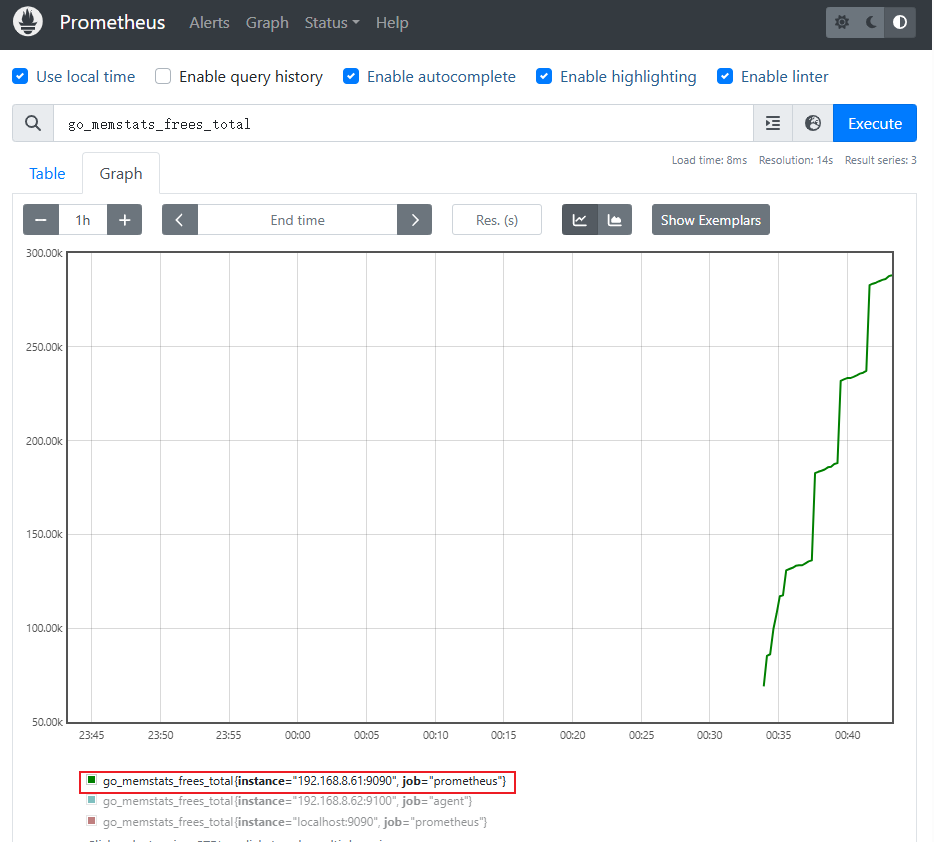Screen dimensions: 934x842
Task: Click the format expression icon
Action: tap(773, 123)
